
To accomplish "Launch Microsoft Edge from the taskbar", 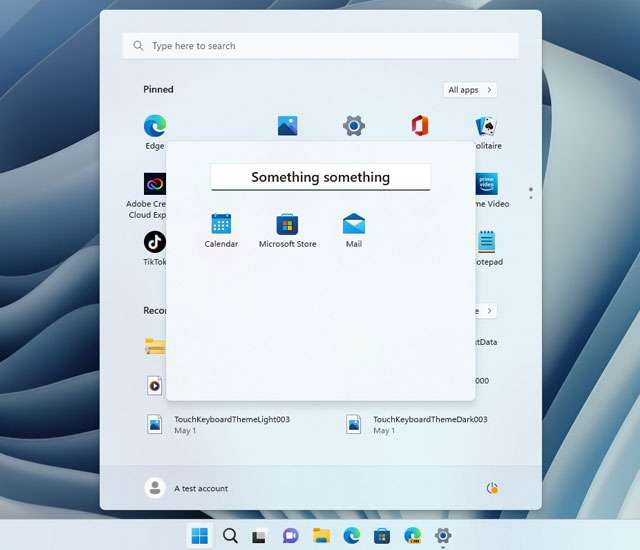I will (x=351, y=536).
